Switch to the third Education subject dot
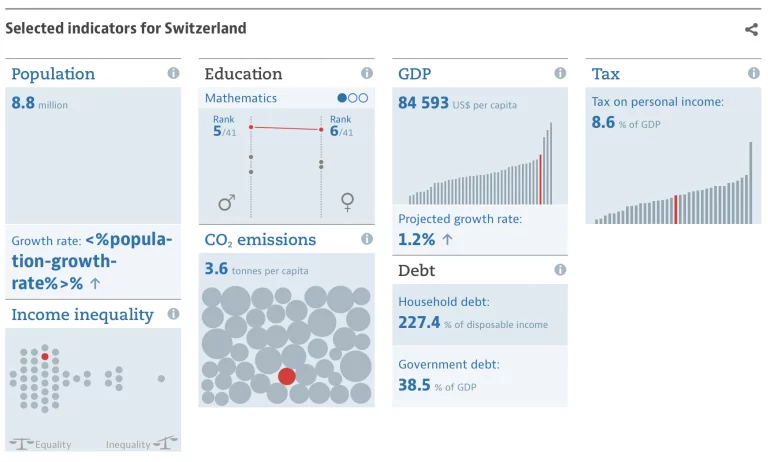This screenshot has width=768, height=462. click(x=364, y=99)
